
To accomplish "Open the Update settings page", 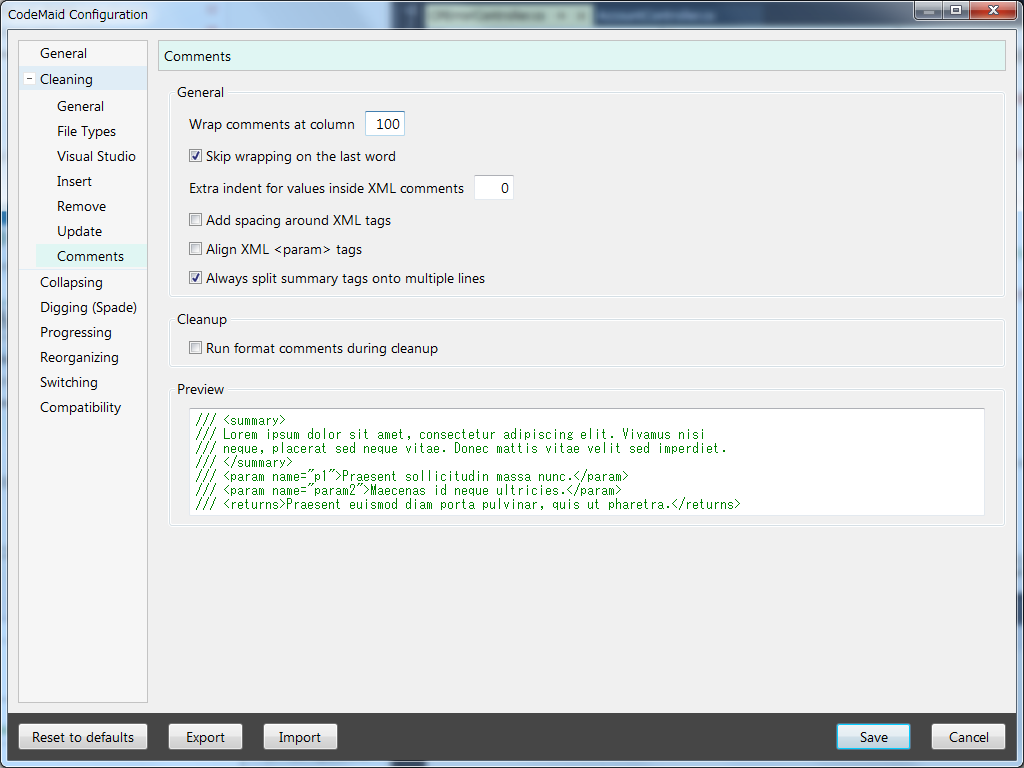I will pos(79,231).
